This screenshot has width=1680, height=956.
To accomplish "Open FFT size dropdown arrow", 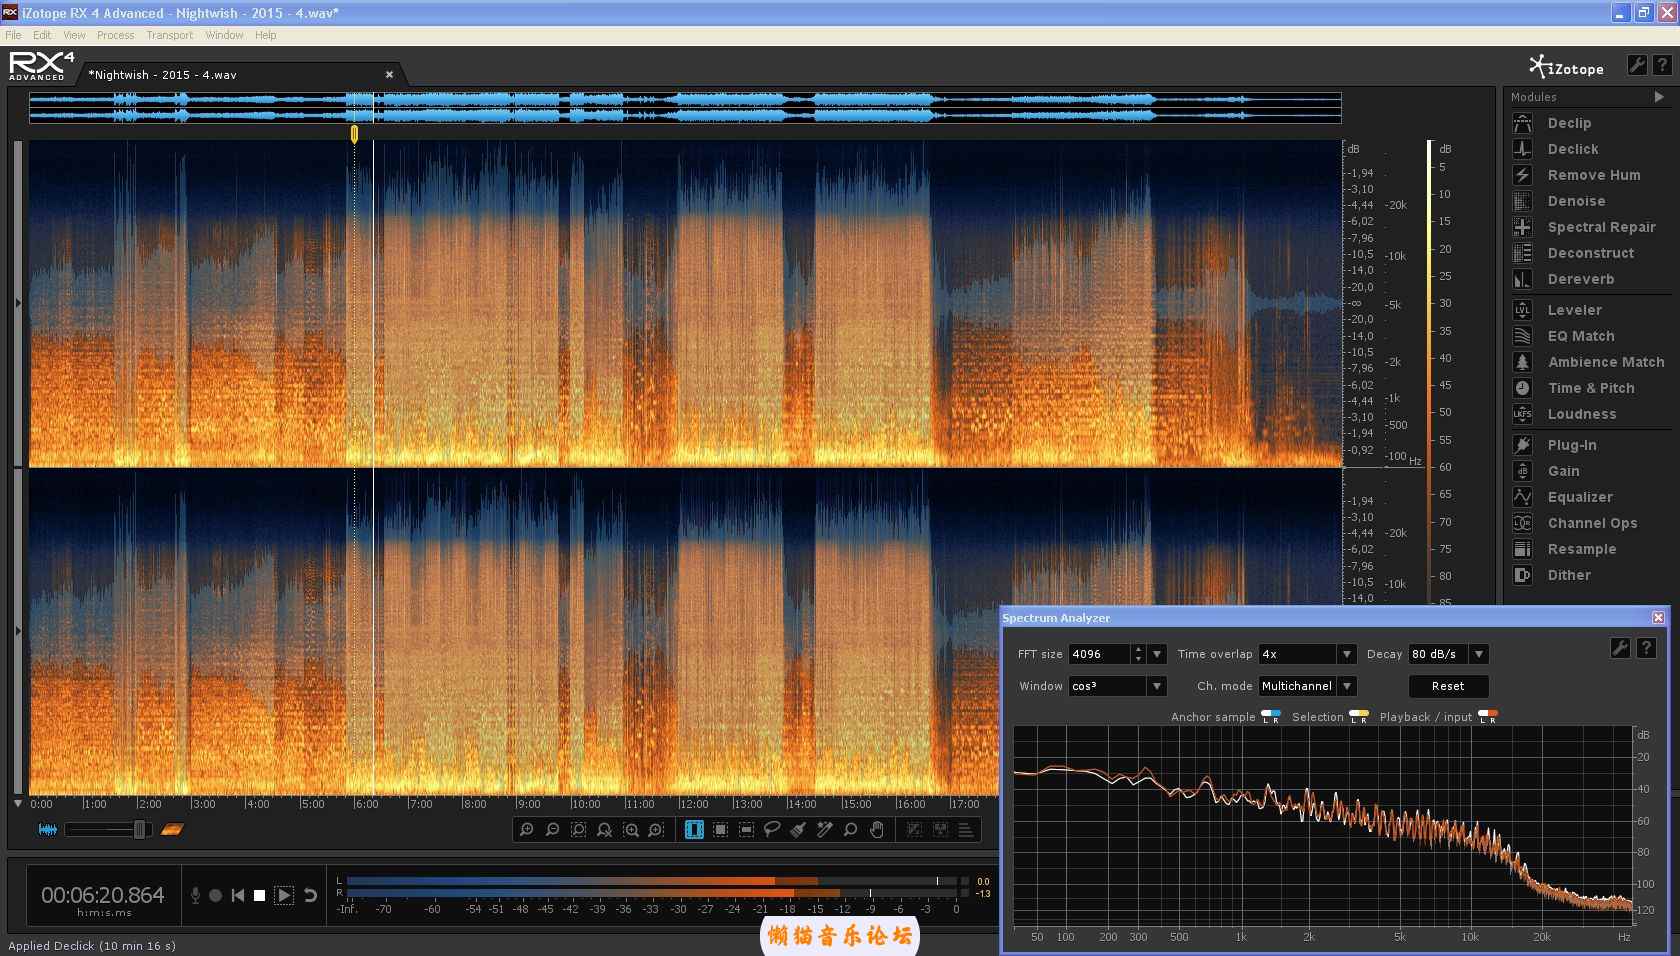I will click(x=1157, y=654).
